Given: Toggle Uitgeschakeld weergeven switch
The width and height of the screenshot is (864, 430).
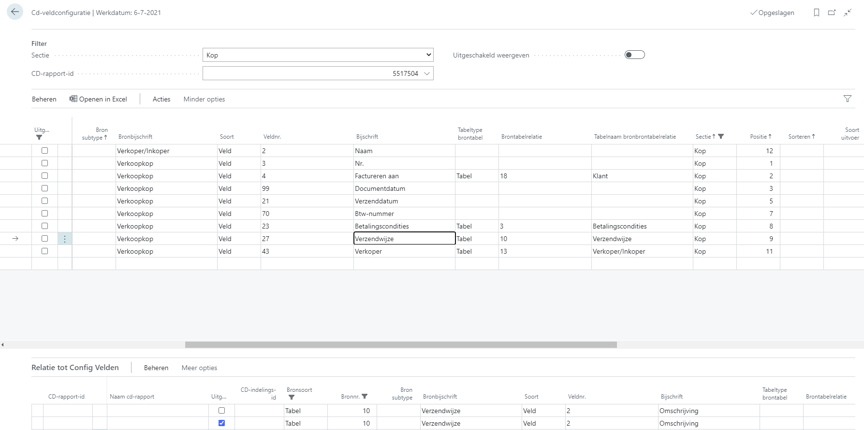Looking at the screenshot, I should pyautogui.click(x=634, y=55).
